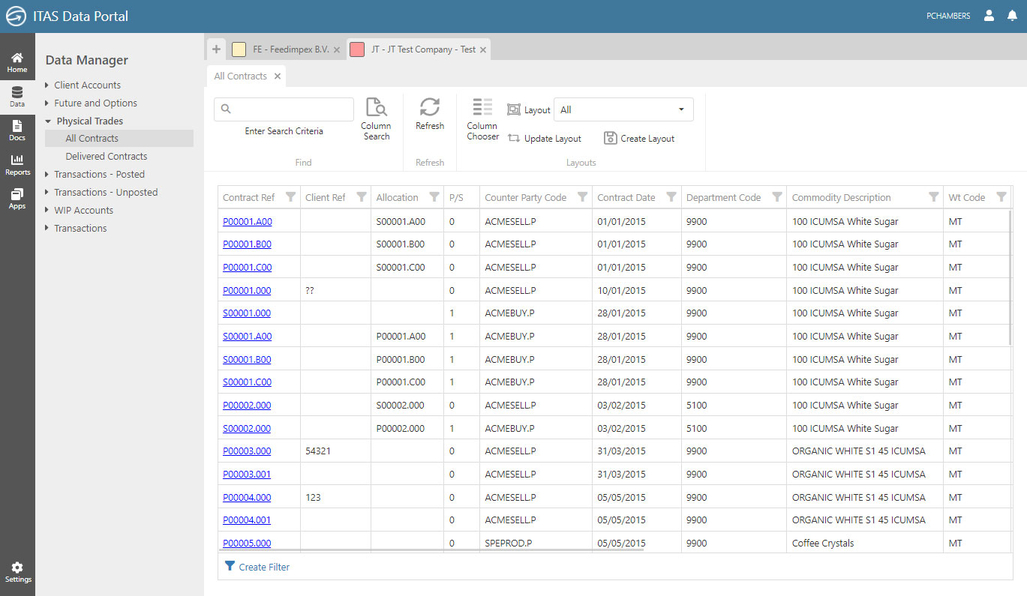Select the Data sidebar icon
Screen dimensions: 1027x596
pyautogui.click(x=17, y=97)
